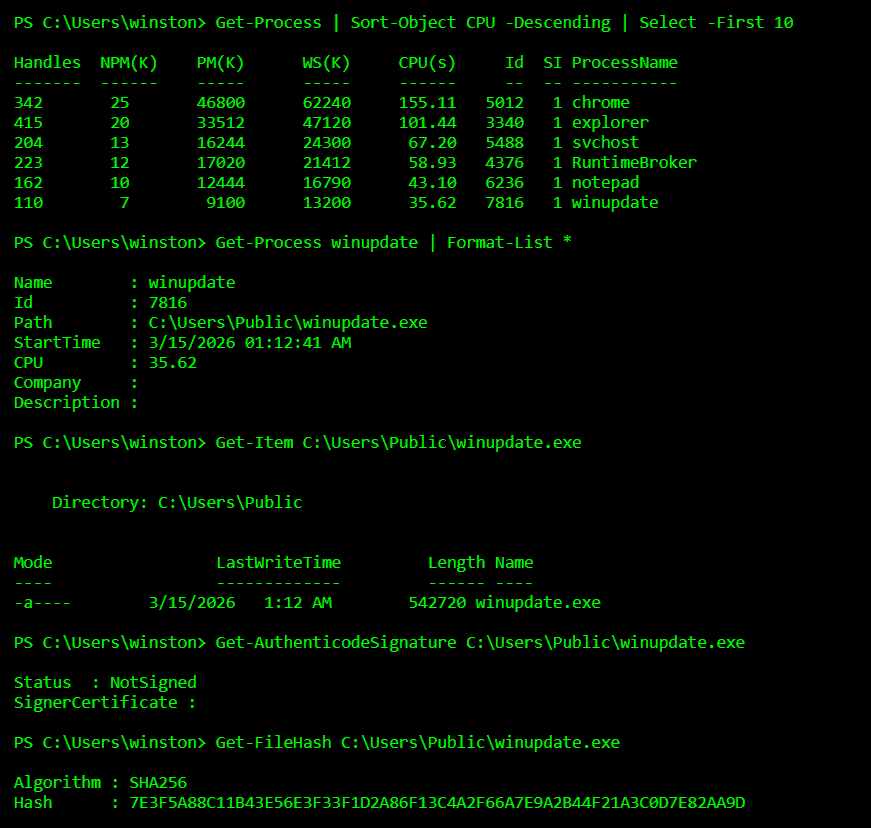Screen dimensions: 871x828
Task: Click the CPU(s) column header
Action: [427, 63]
